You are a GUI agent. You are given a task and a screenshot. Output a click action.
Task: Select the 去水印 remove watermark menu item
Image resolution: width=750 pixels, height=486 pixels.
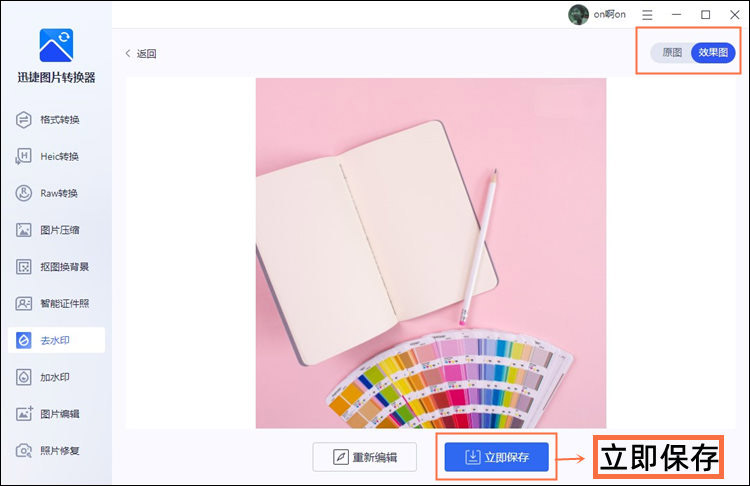56,340
